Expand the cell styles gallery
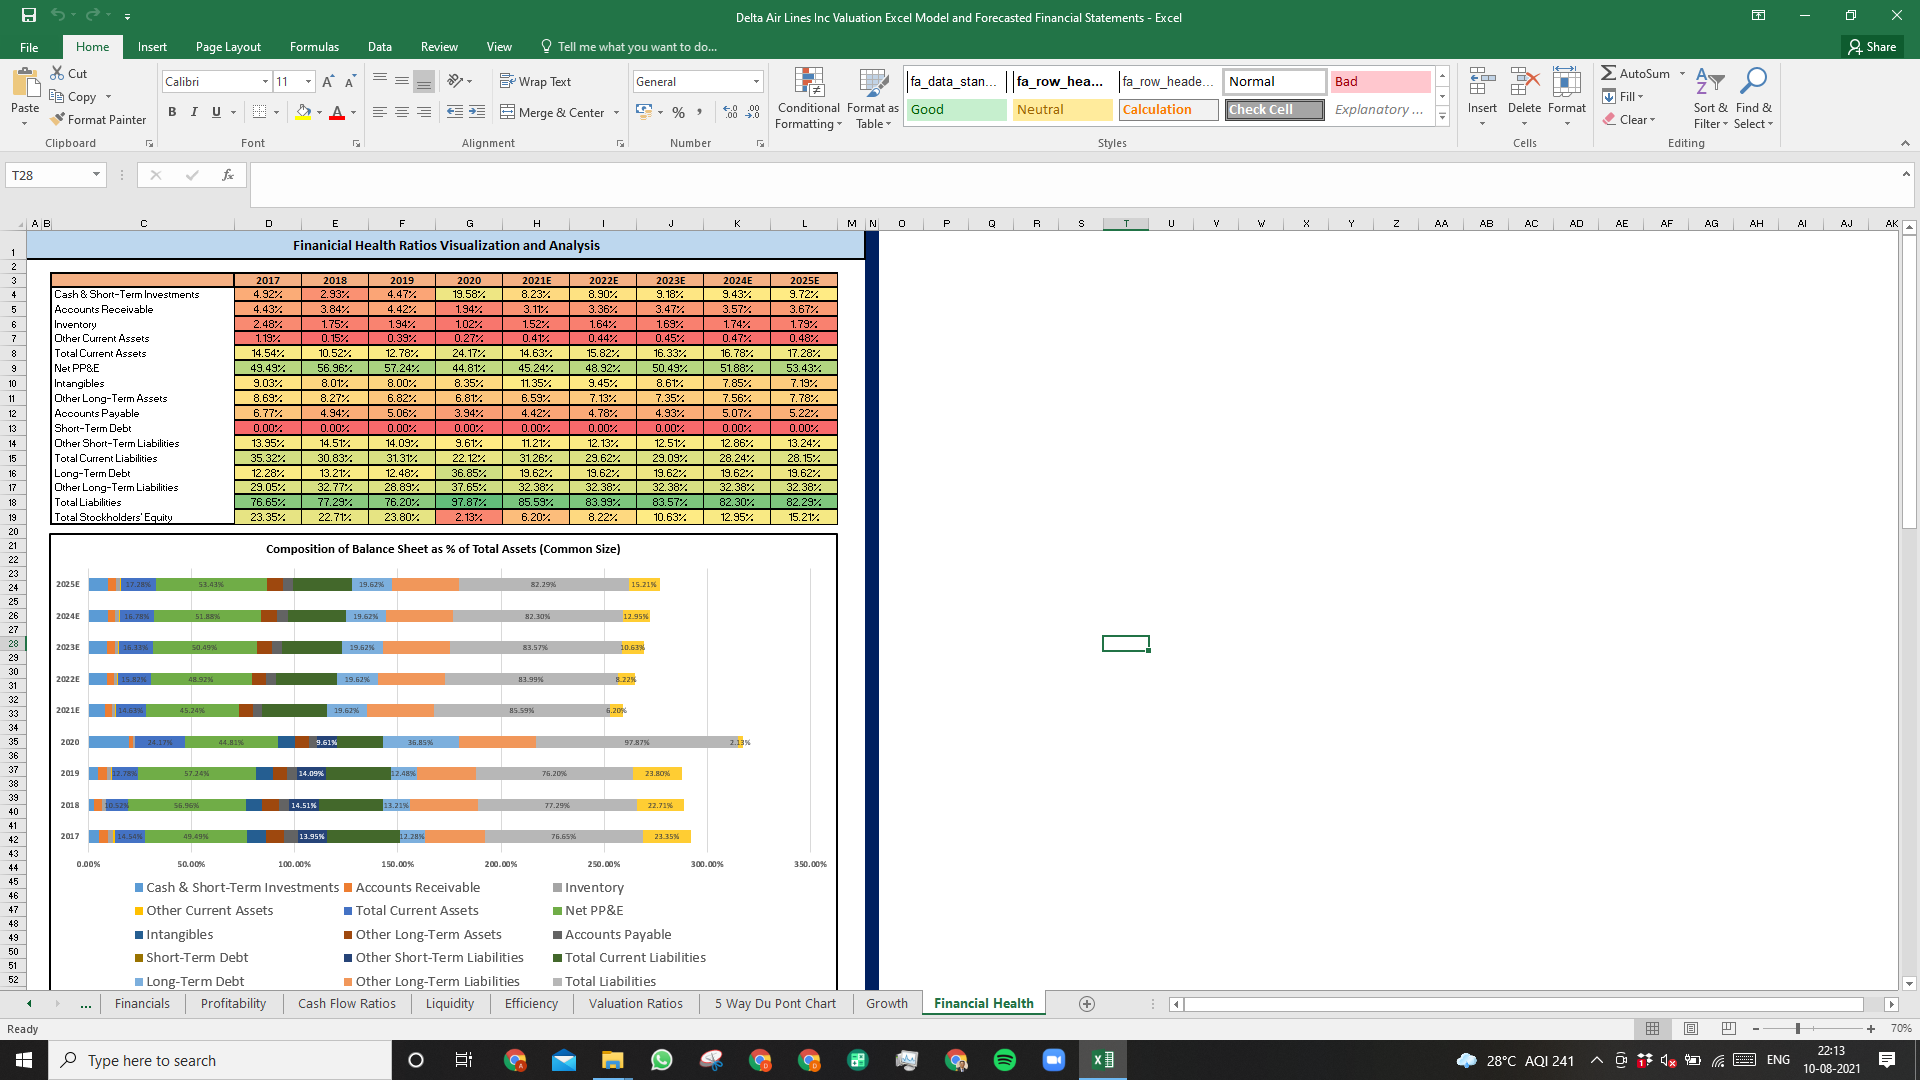The image size is (1920, 1080). [1442, 117]
